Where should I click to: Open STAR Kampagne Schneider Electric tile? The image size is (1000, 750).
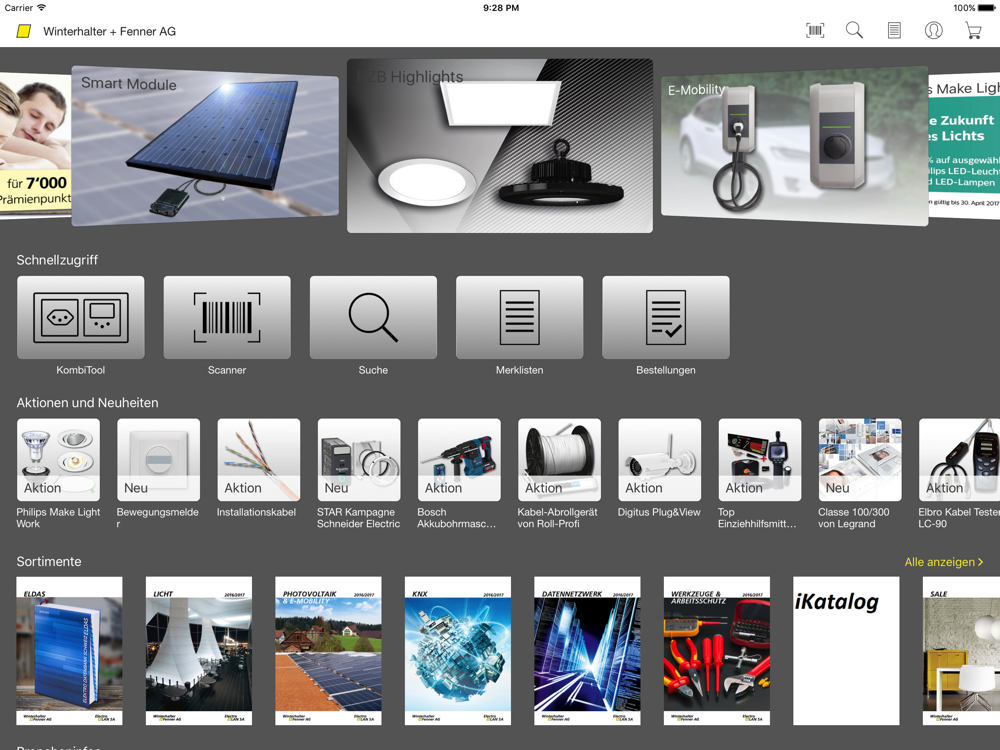coord(359,460)
